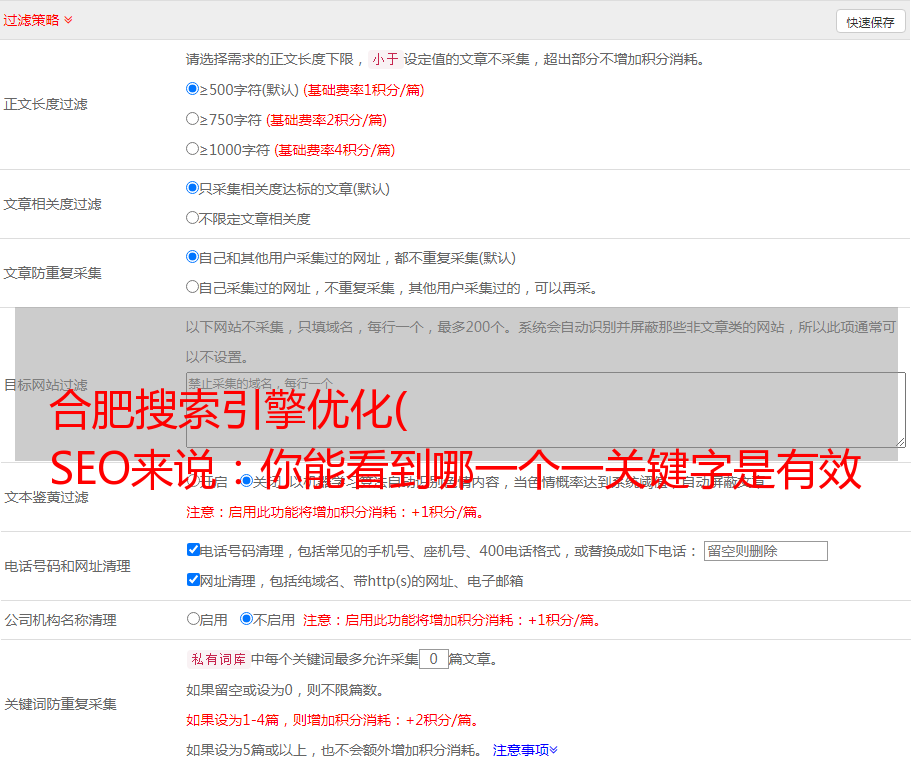Click the 留空则删除 replacement phone field
This screenshot has height=768, width=912.
(x=765, y=551)
